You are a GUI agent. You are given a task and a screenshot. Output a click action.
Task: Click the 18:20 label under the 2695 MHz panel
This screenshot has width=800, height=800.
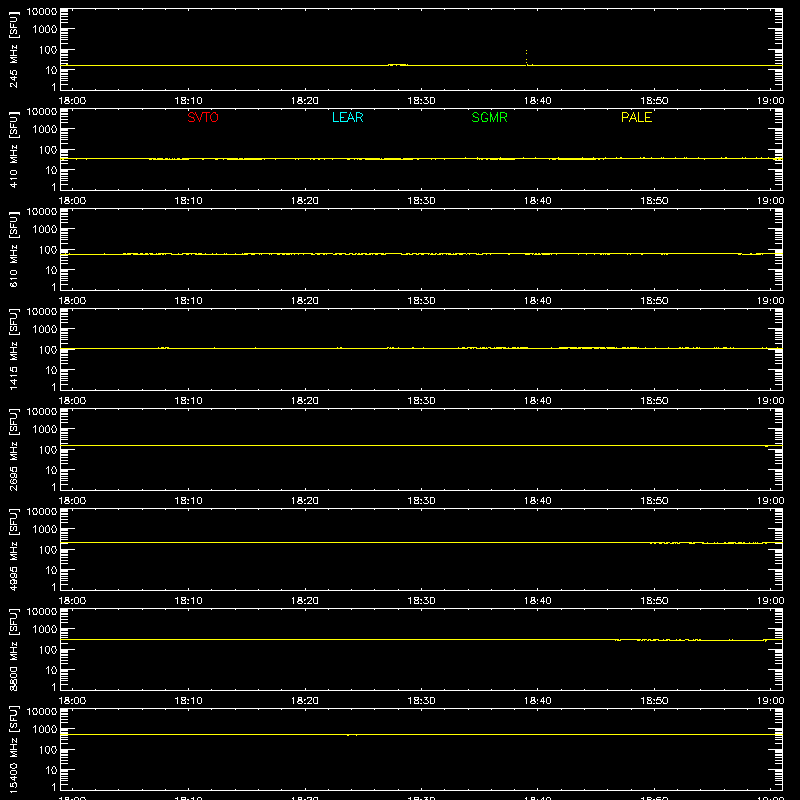[x=305, y=501]
